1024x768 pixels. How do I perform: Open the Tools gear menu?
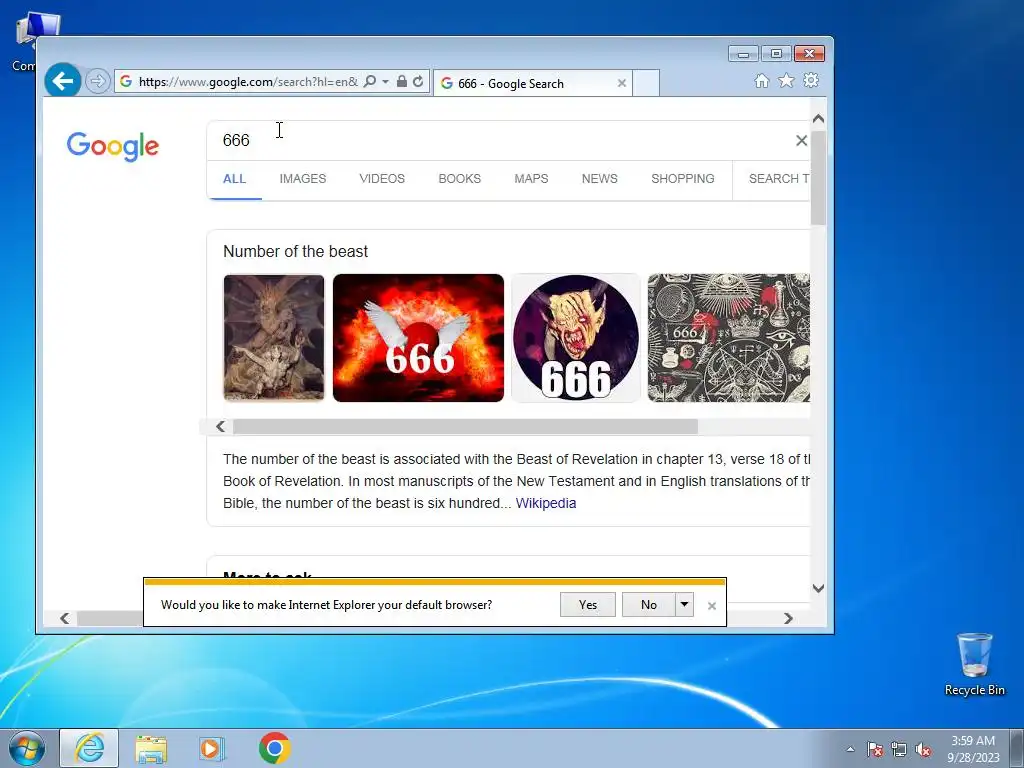(811, 80)
